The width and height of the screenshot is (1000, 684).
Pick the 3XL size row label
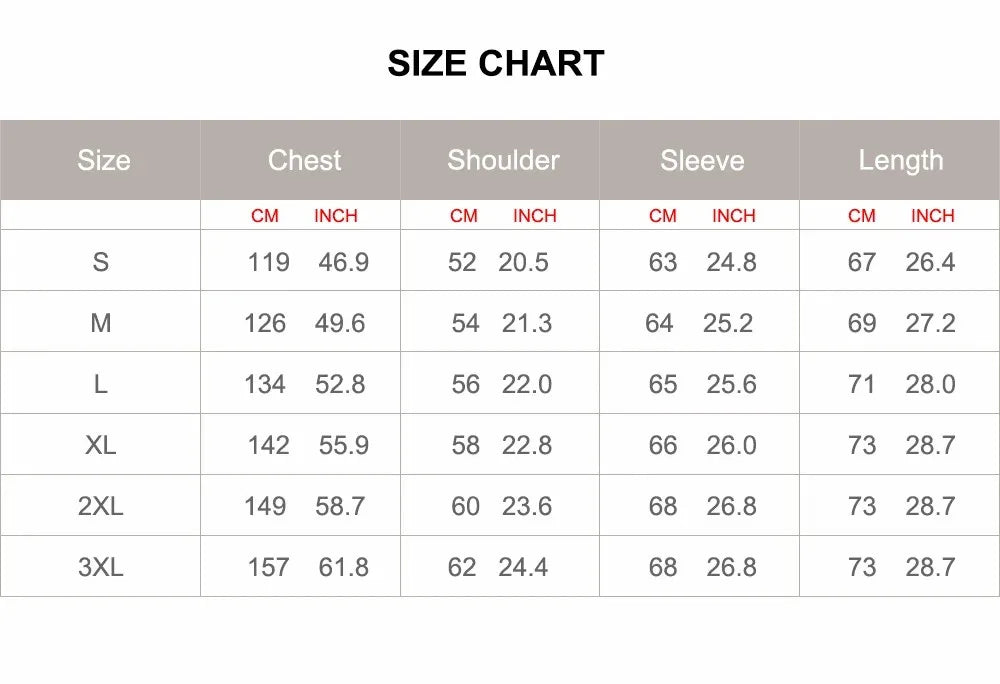tap(100, 567)
